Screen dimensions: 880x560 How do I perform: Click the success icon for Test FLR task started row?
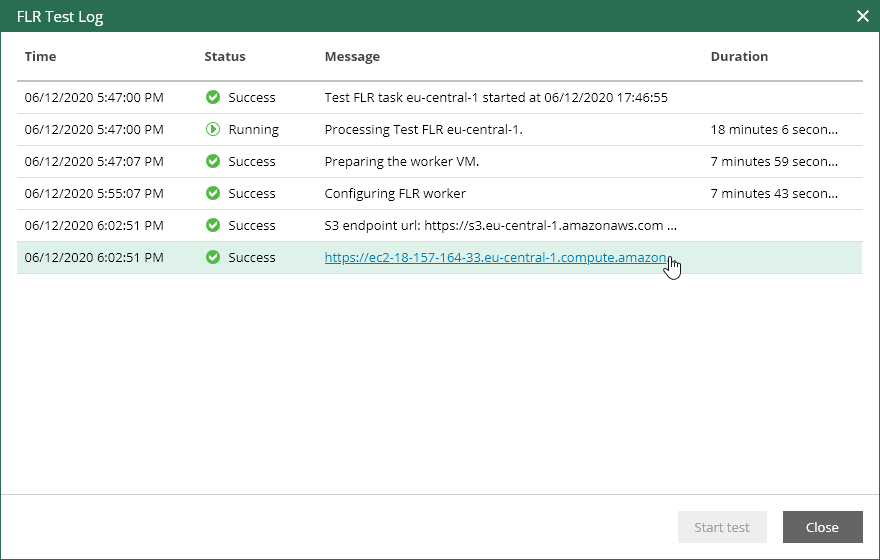(212, 97)
